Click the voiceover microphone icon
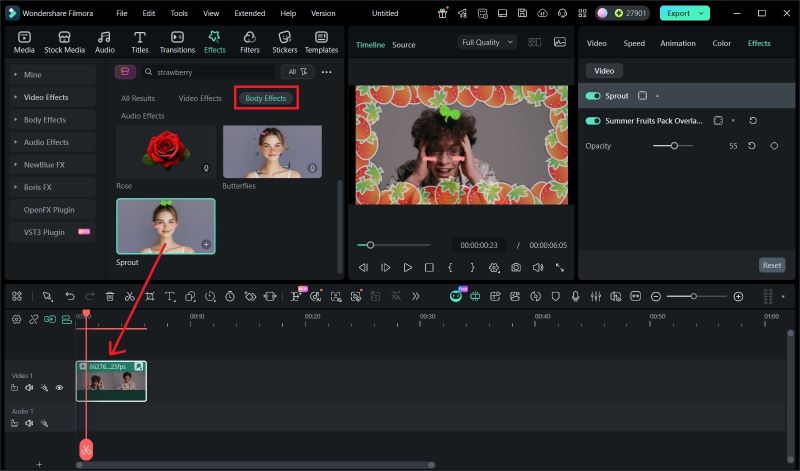This screenshot has height=471, width=800. 575,297
